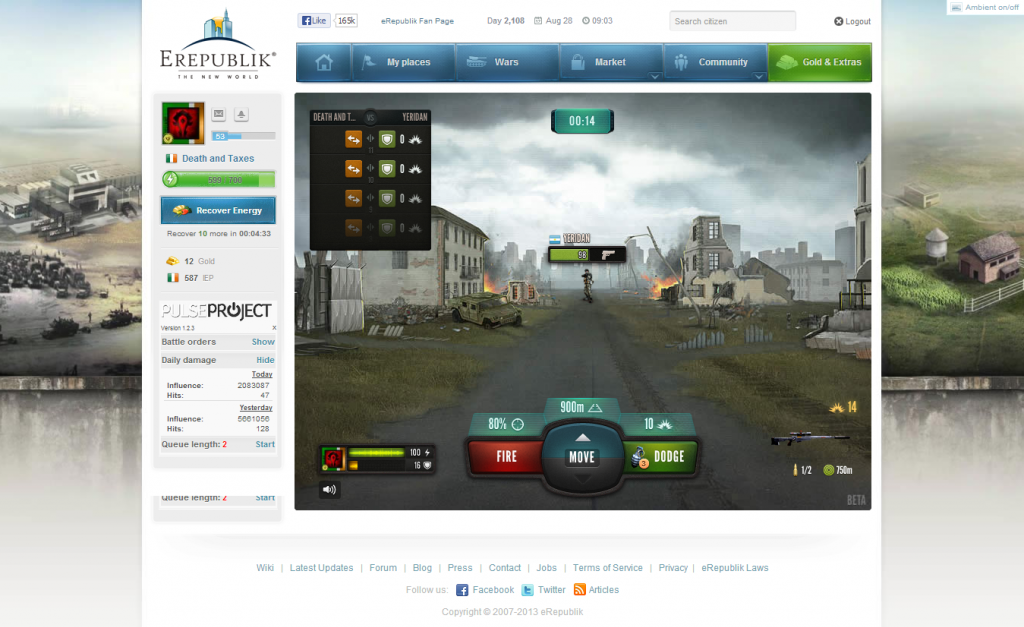Click the battle countdown timer 00:14
This screenshot has width=1024, height=627.
point(582,121)
